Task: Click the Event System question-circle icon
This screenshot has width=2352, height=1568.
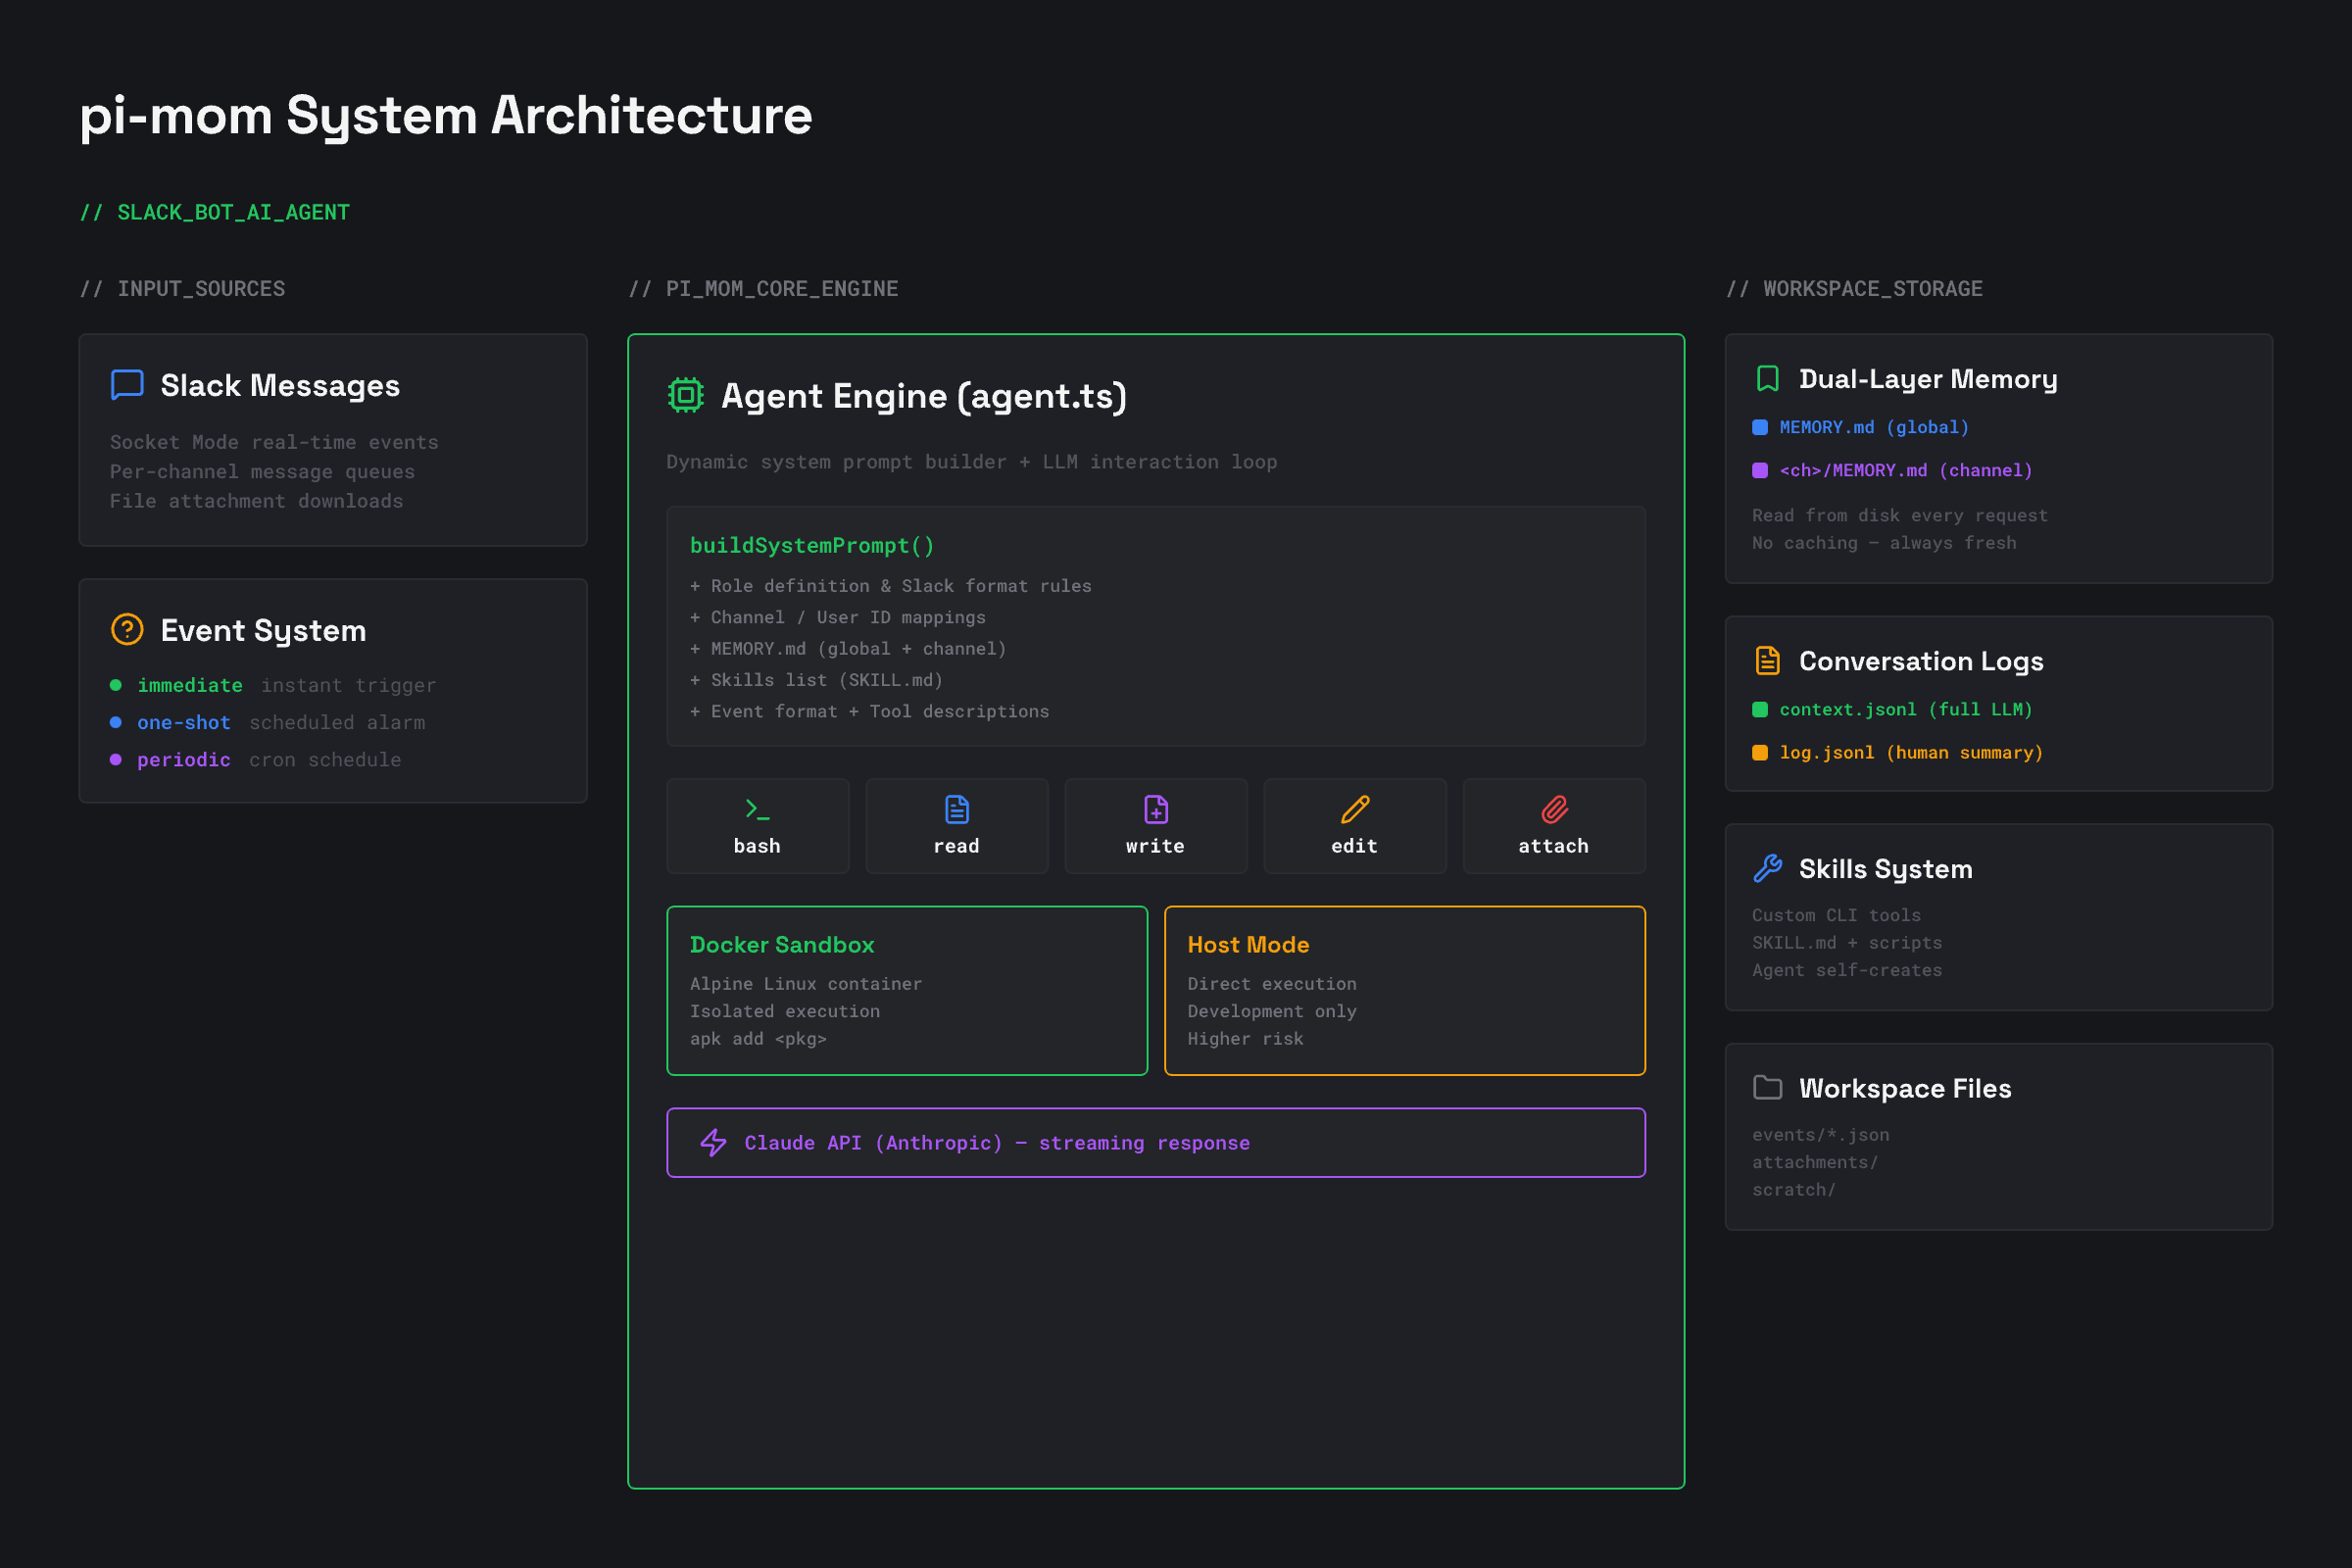Action: (127, 630)
